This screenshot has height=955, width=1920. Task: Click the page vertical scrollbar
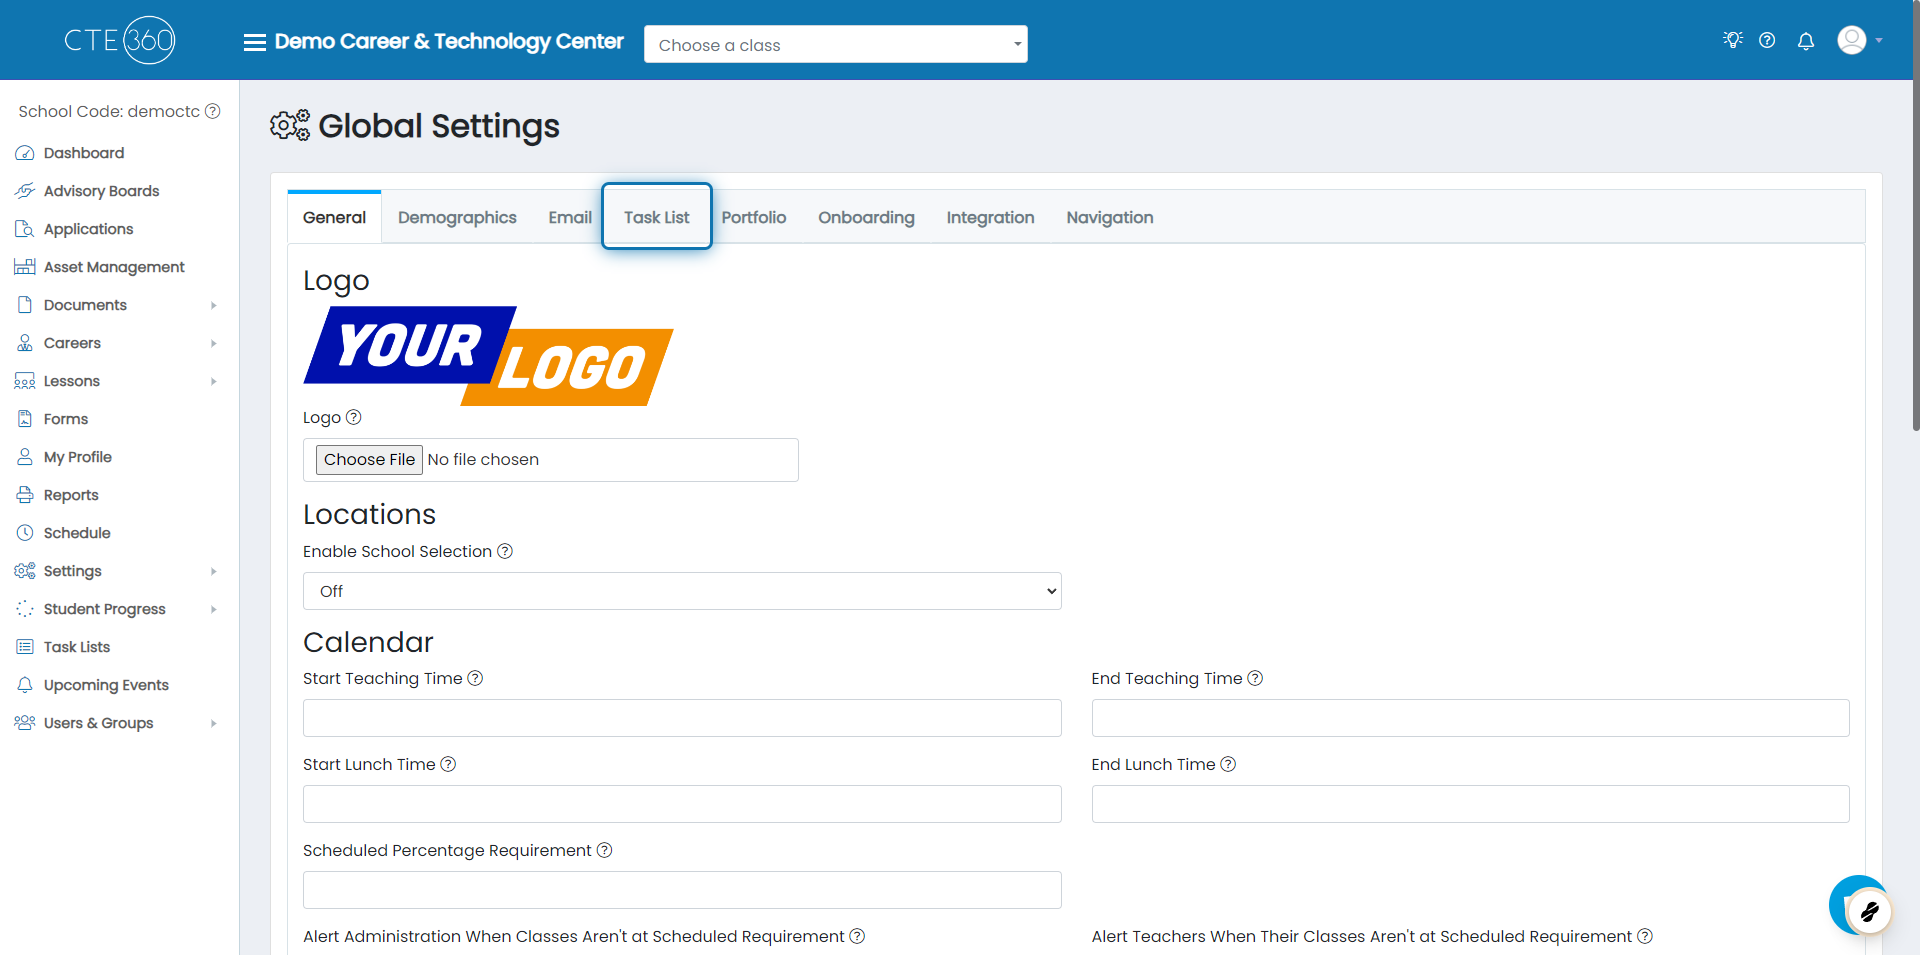pos(1914,250)
